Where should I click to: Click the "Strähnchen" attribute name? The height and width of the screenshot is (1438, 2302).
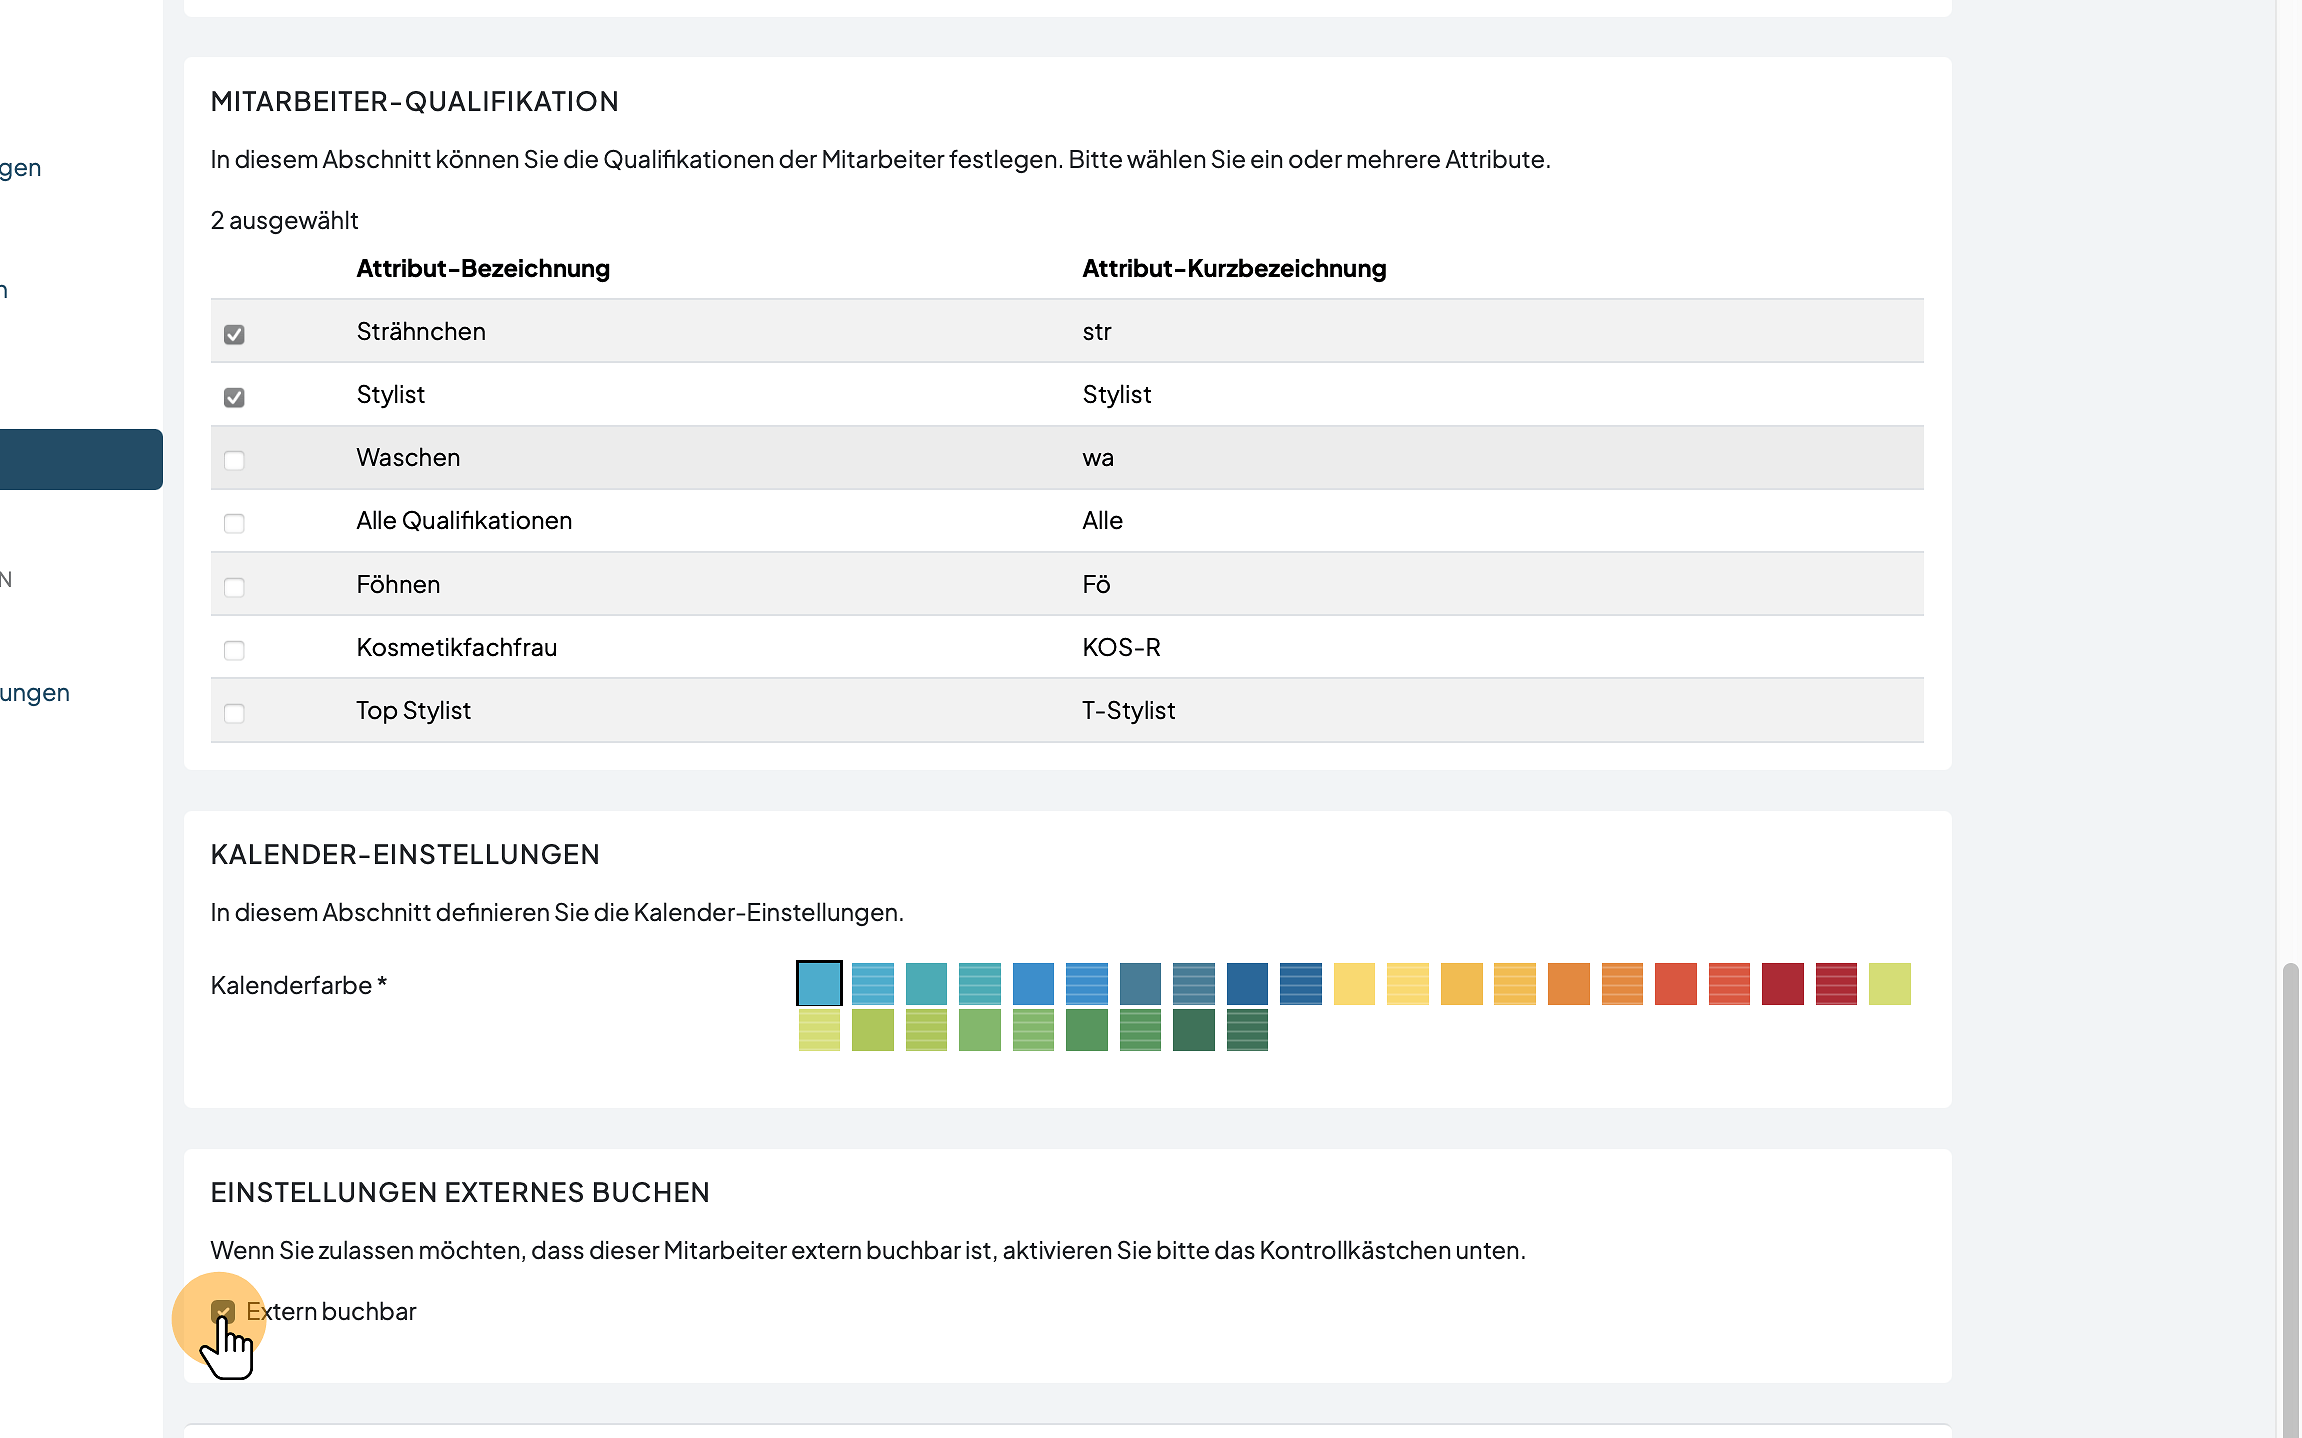[421, 331]
